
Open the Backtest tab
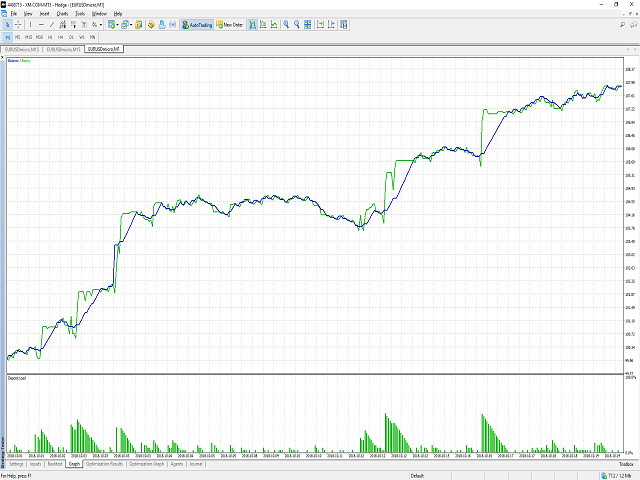coord(55,464)
